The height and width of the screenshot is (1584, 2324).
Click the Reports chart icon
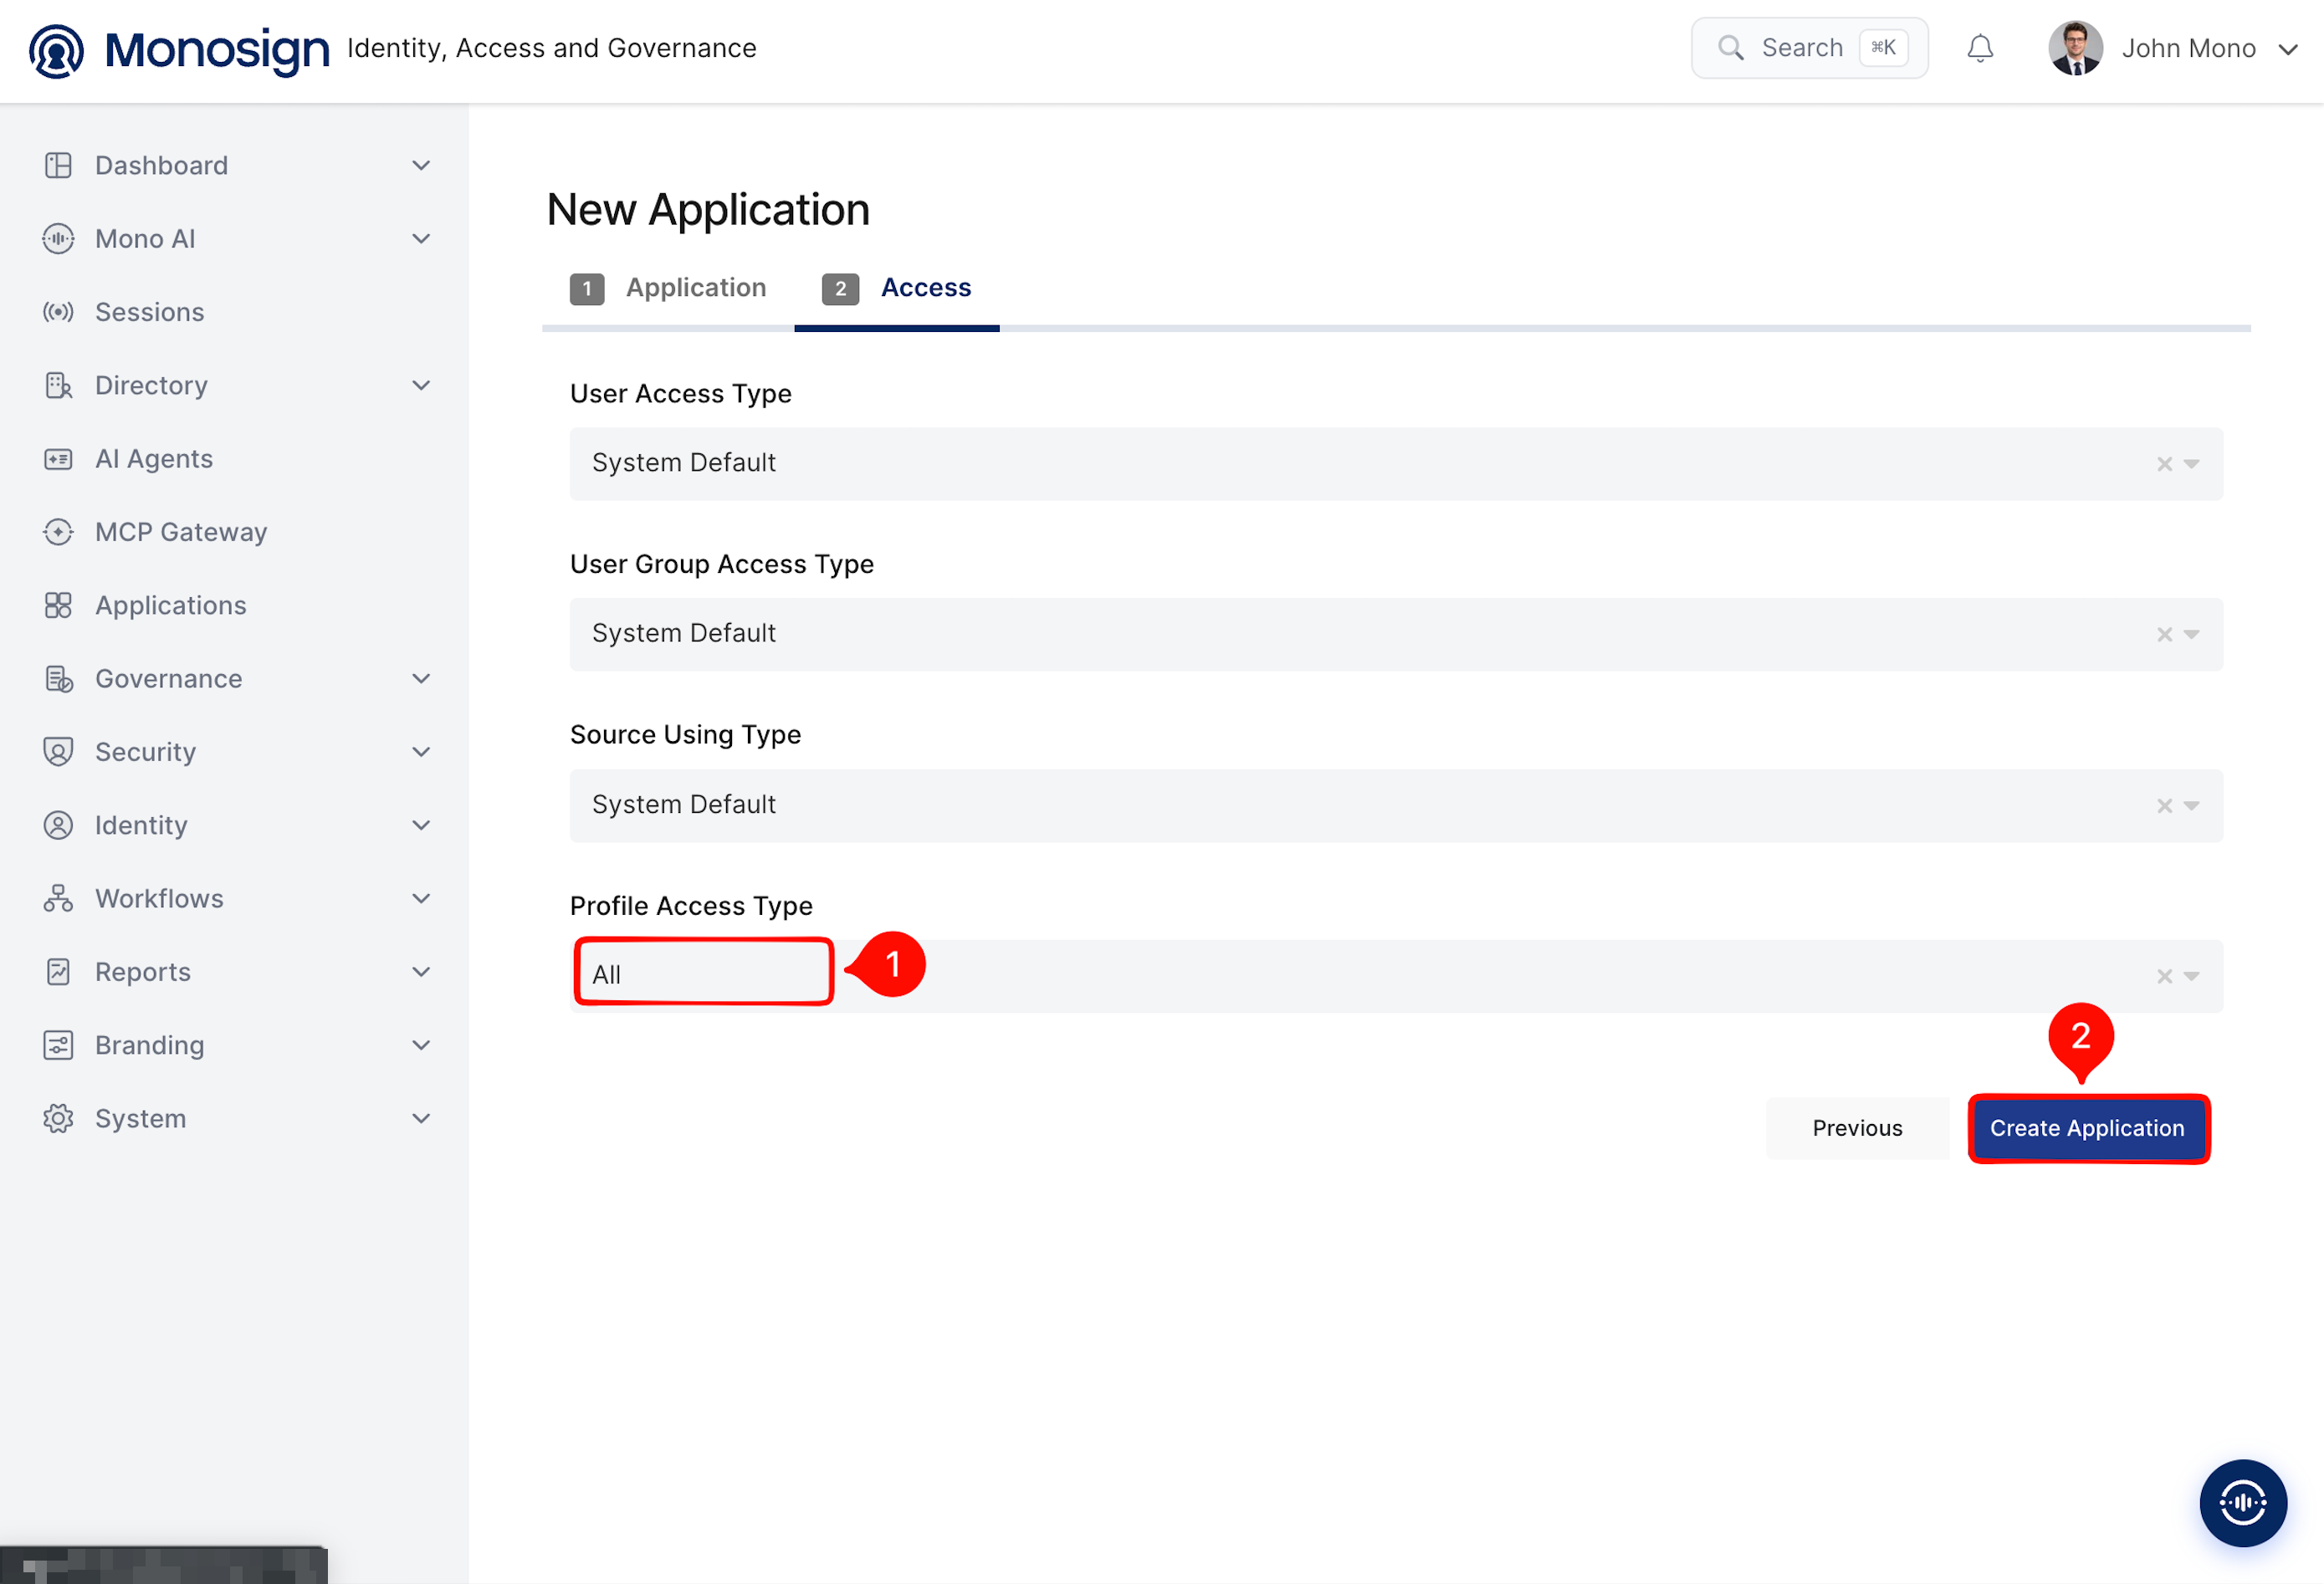[58, 972]
